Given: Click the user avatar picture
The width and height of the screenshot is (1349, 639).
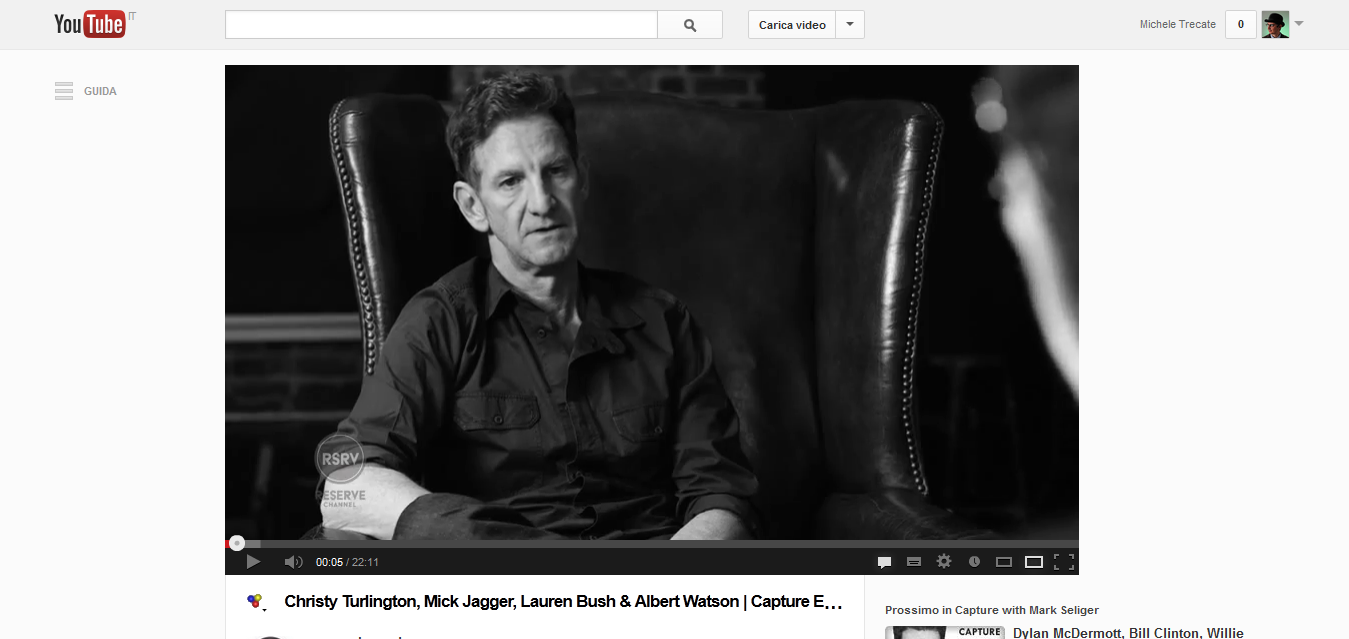Looking at the screenshot, I should (x=1275, y=25).
